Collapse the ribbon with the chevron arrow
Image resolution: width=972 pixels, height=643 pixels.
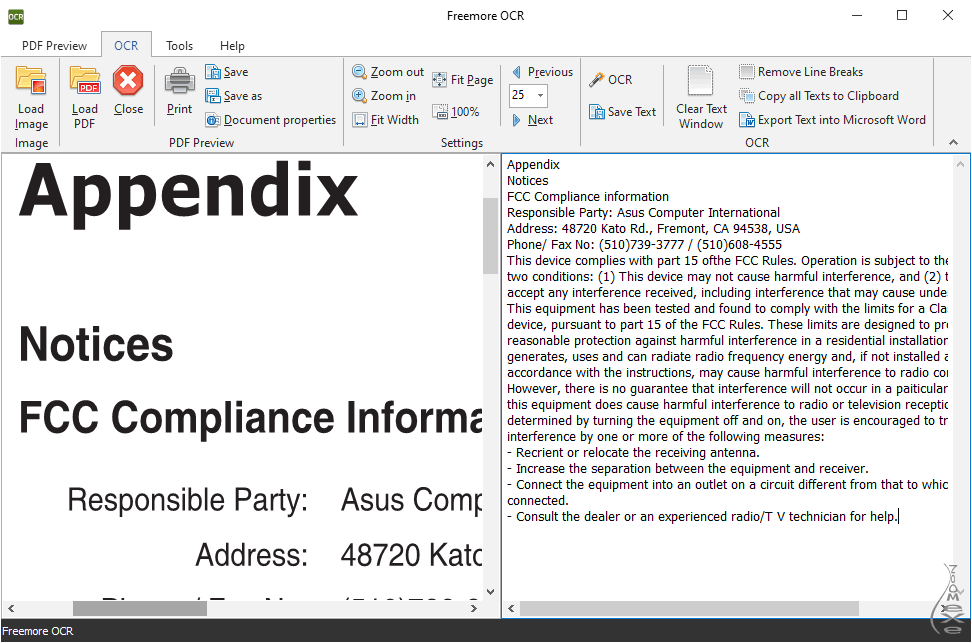953,143
